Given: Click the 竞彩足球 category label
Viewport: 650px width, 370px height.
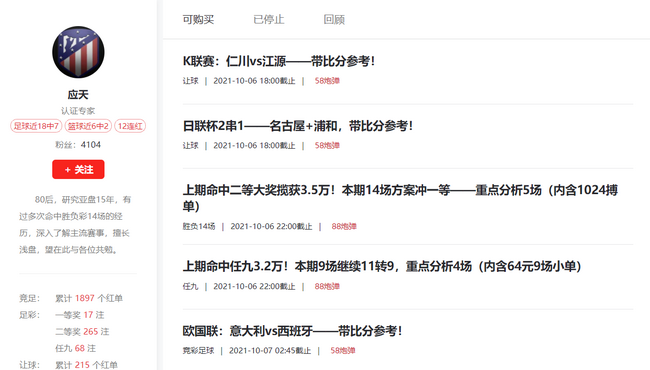Looking at the screenshot, I should 198,351.
